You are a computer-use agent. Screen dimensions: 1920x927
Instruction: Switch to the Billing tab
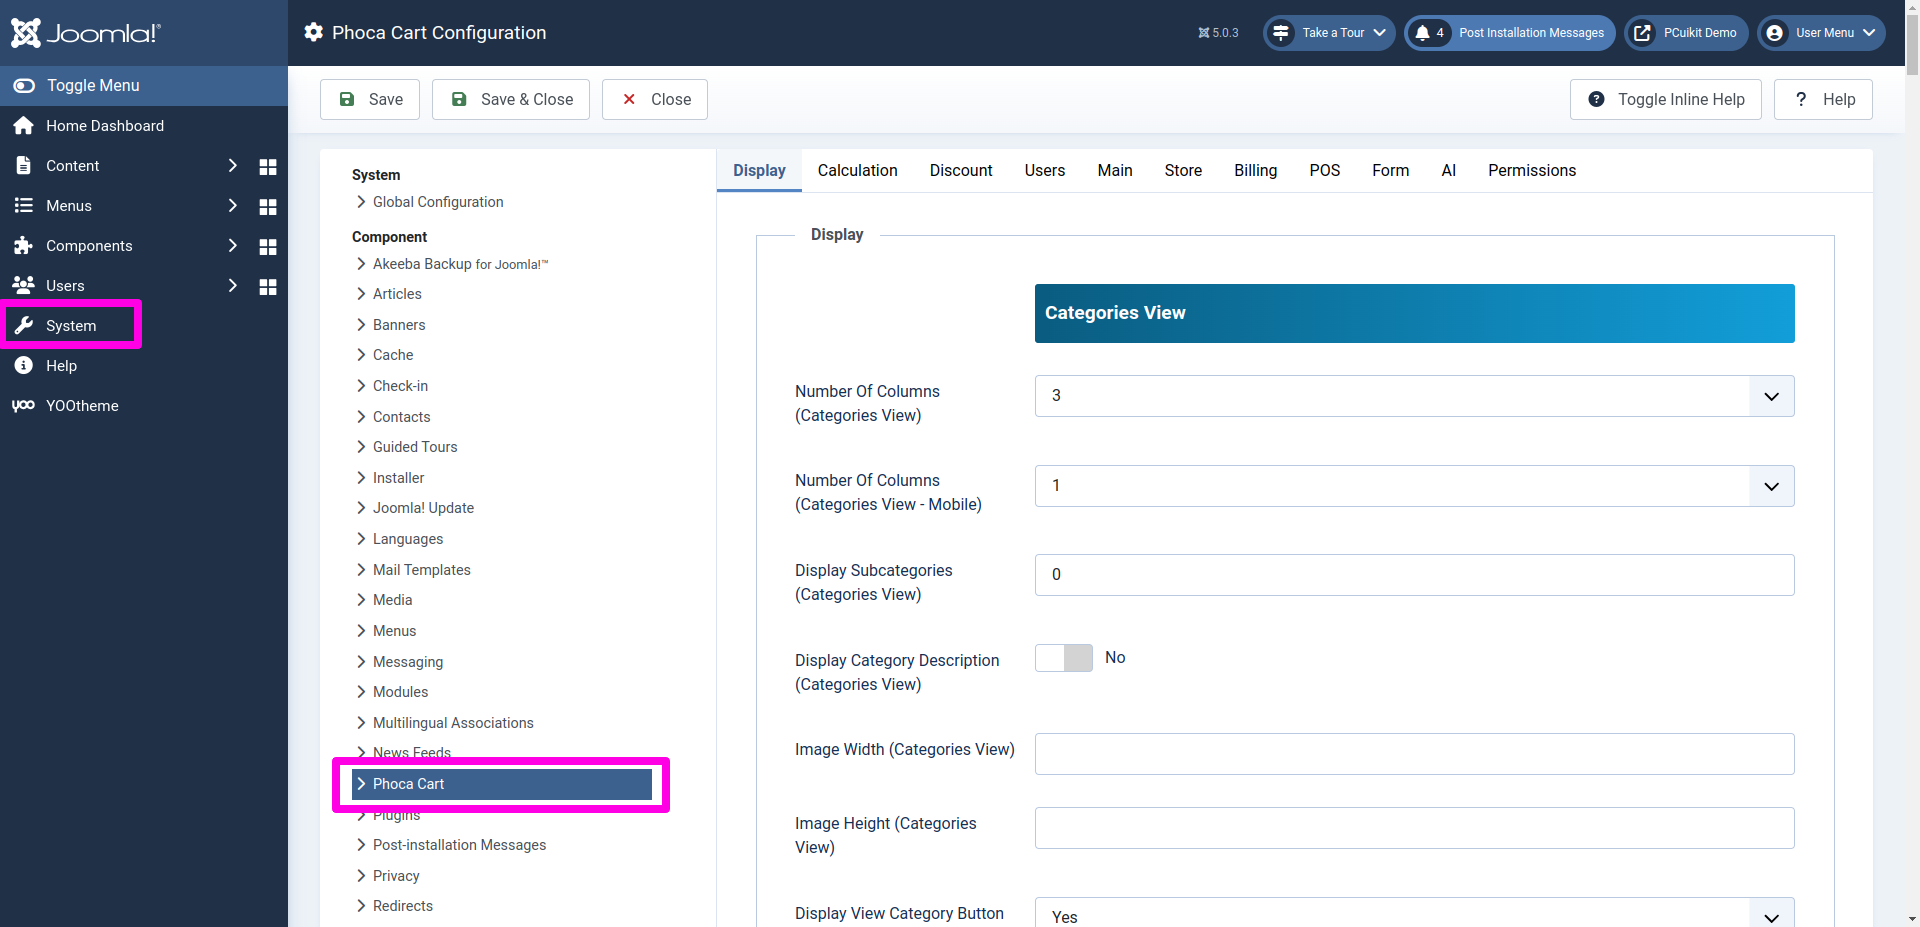1256,170
